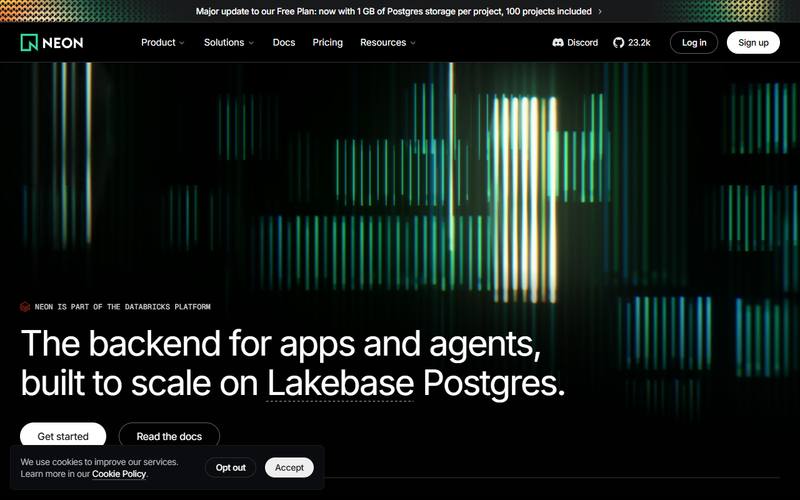Expand the Solutions menu chevron

(251, 43)
